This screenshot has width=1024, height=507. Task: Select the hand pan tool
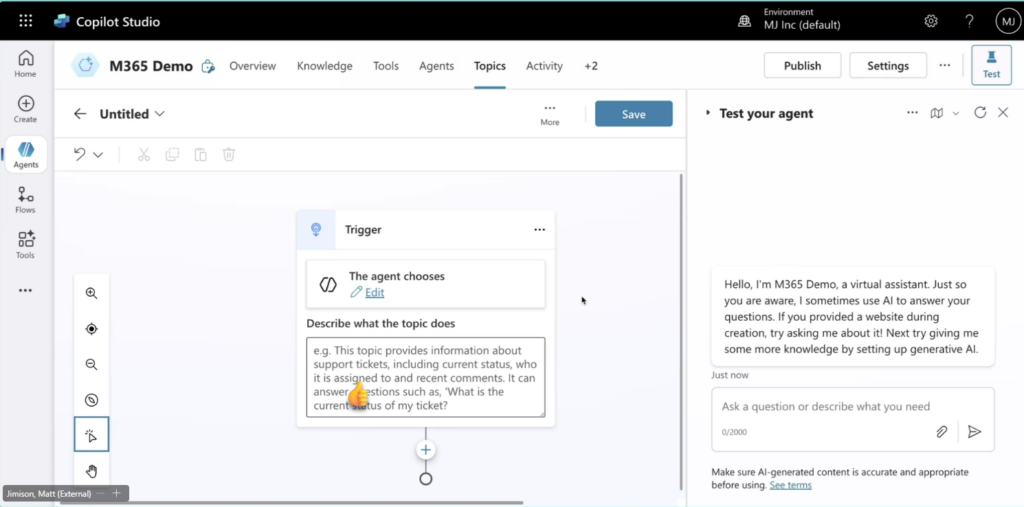pos(91,470)
